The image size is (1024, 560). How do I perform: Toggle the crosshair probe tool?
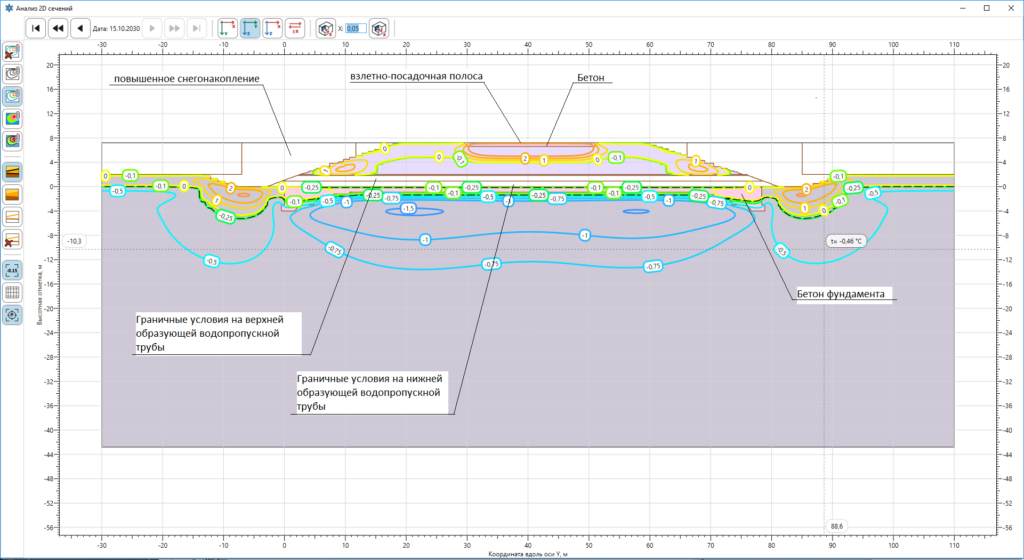pyautogui.click(x=12, y=315)
